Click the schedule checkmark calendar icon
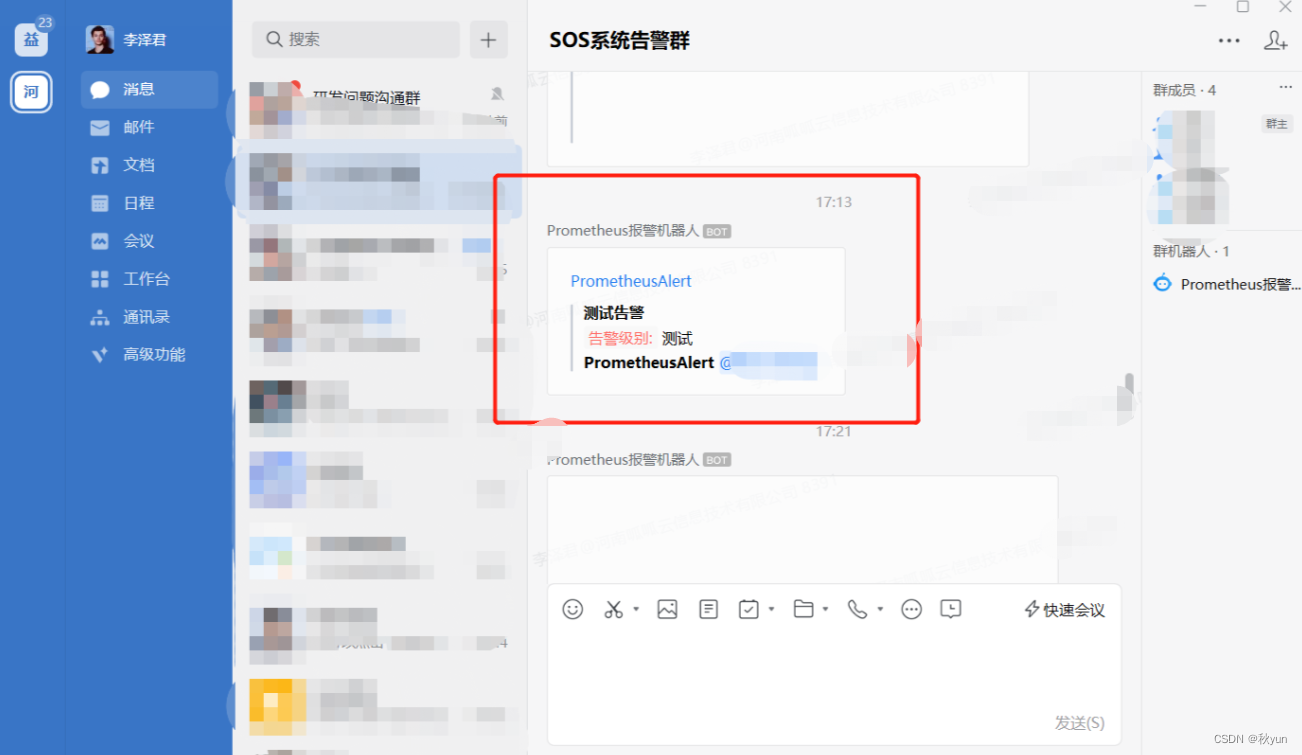 [749, 609]
